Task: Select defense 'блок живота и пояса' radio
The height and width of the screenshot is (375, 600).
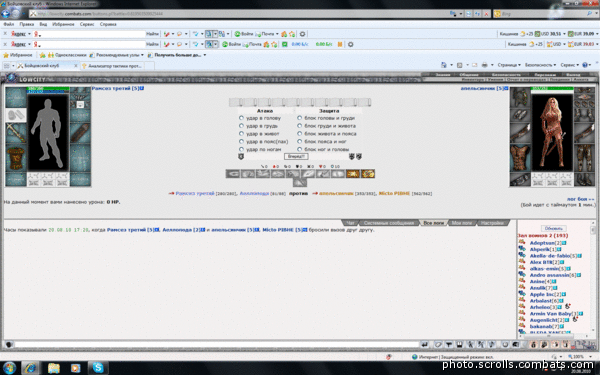Action: [300, 134]
